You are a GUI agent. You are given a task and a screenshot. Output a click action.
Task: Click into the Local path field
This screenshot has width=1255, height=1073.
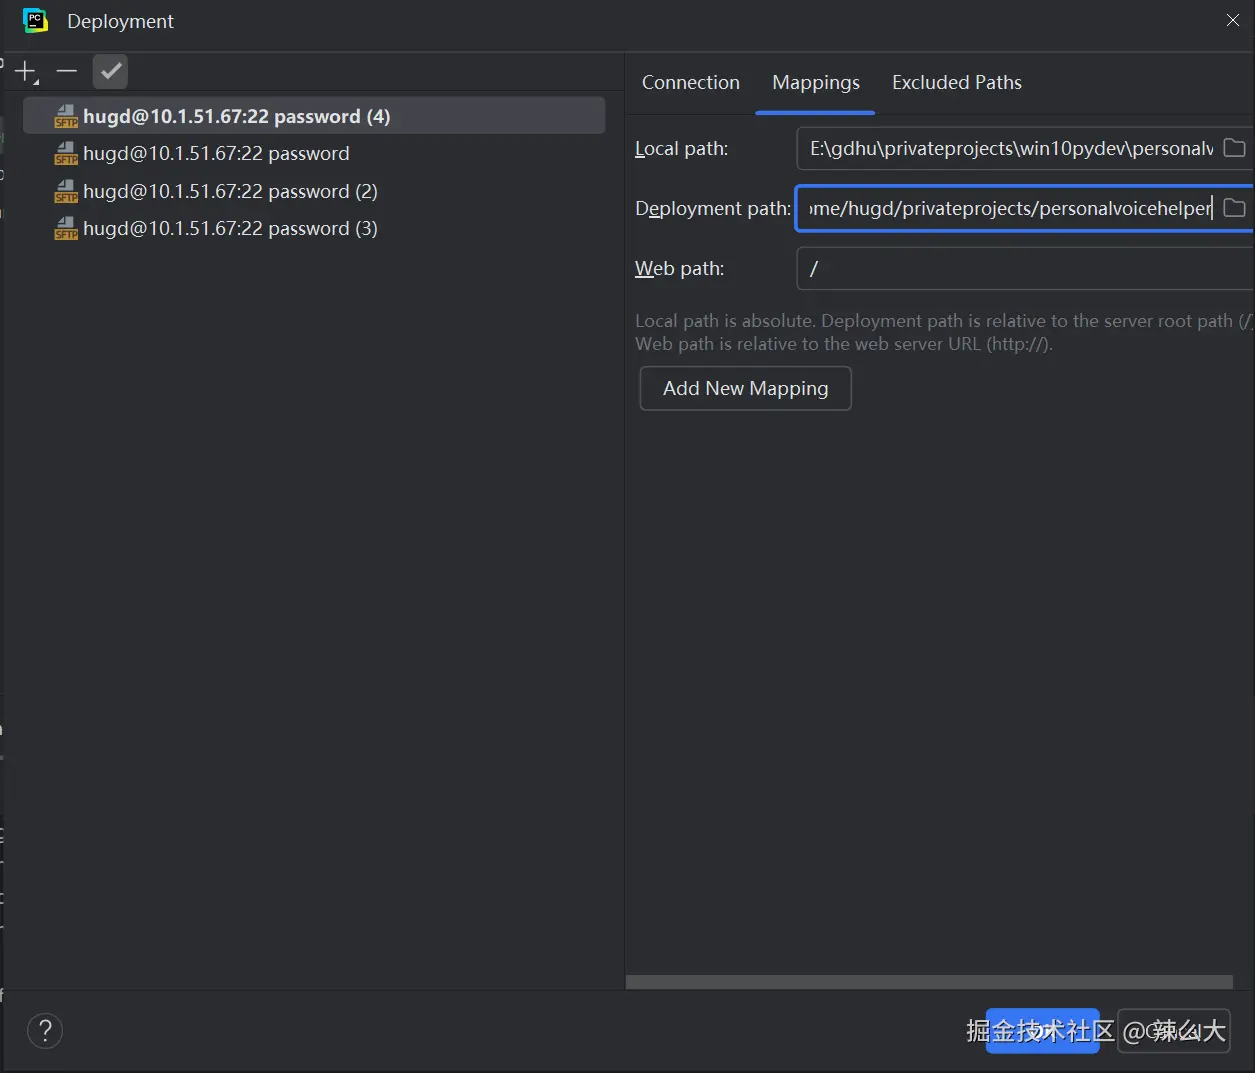[x=1010, y=148]
